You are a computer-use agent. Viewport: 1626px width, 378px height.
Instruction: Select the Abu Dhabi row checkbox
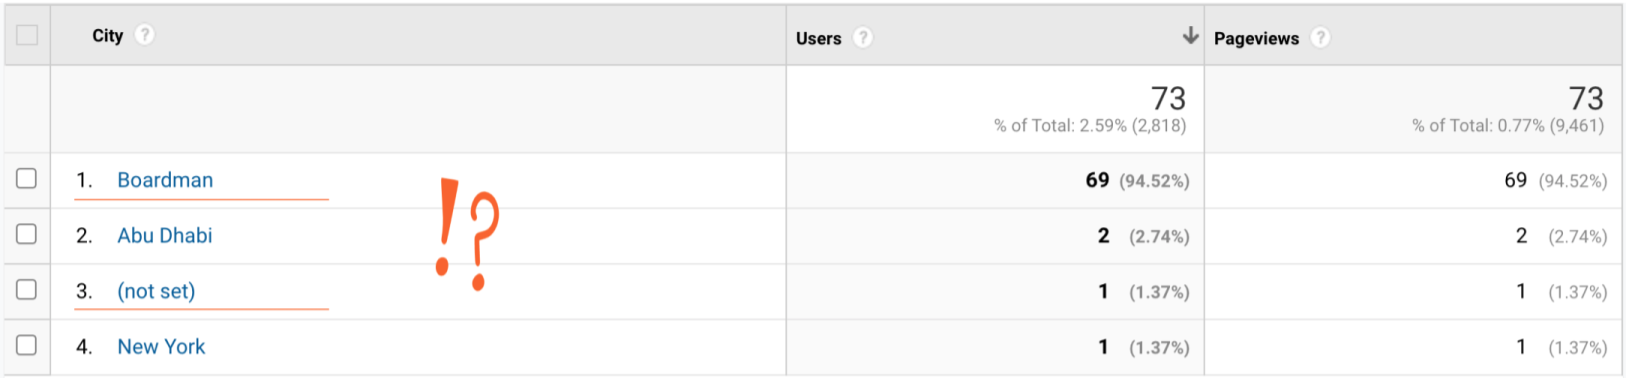[x=27, y=234]
